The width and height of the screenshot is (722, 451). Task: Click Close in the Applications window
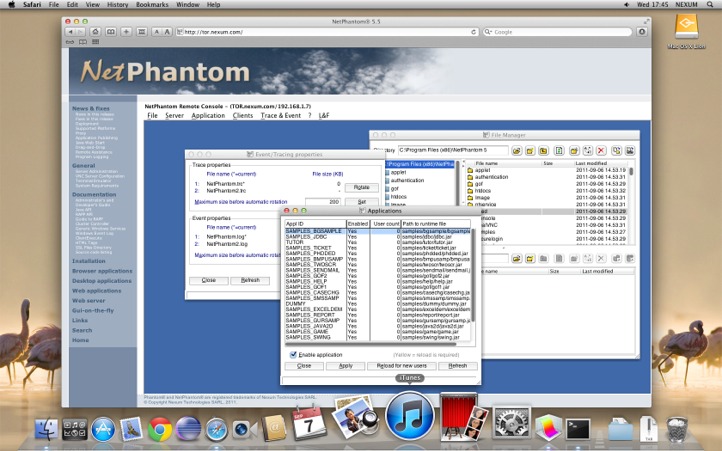[x=304, y=366]
